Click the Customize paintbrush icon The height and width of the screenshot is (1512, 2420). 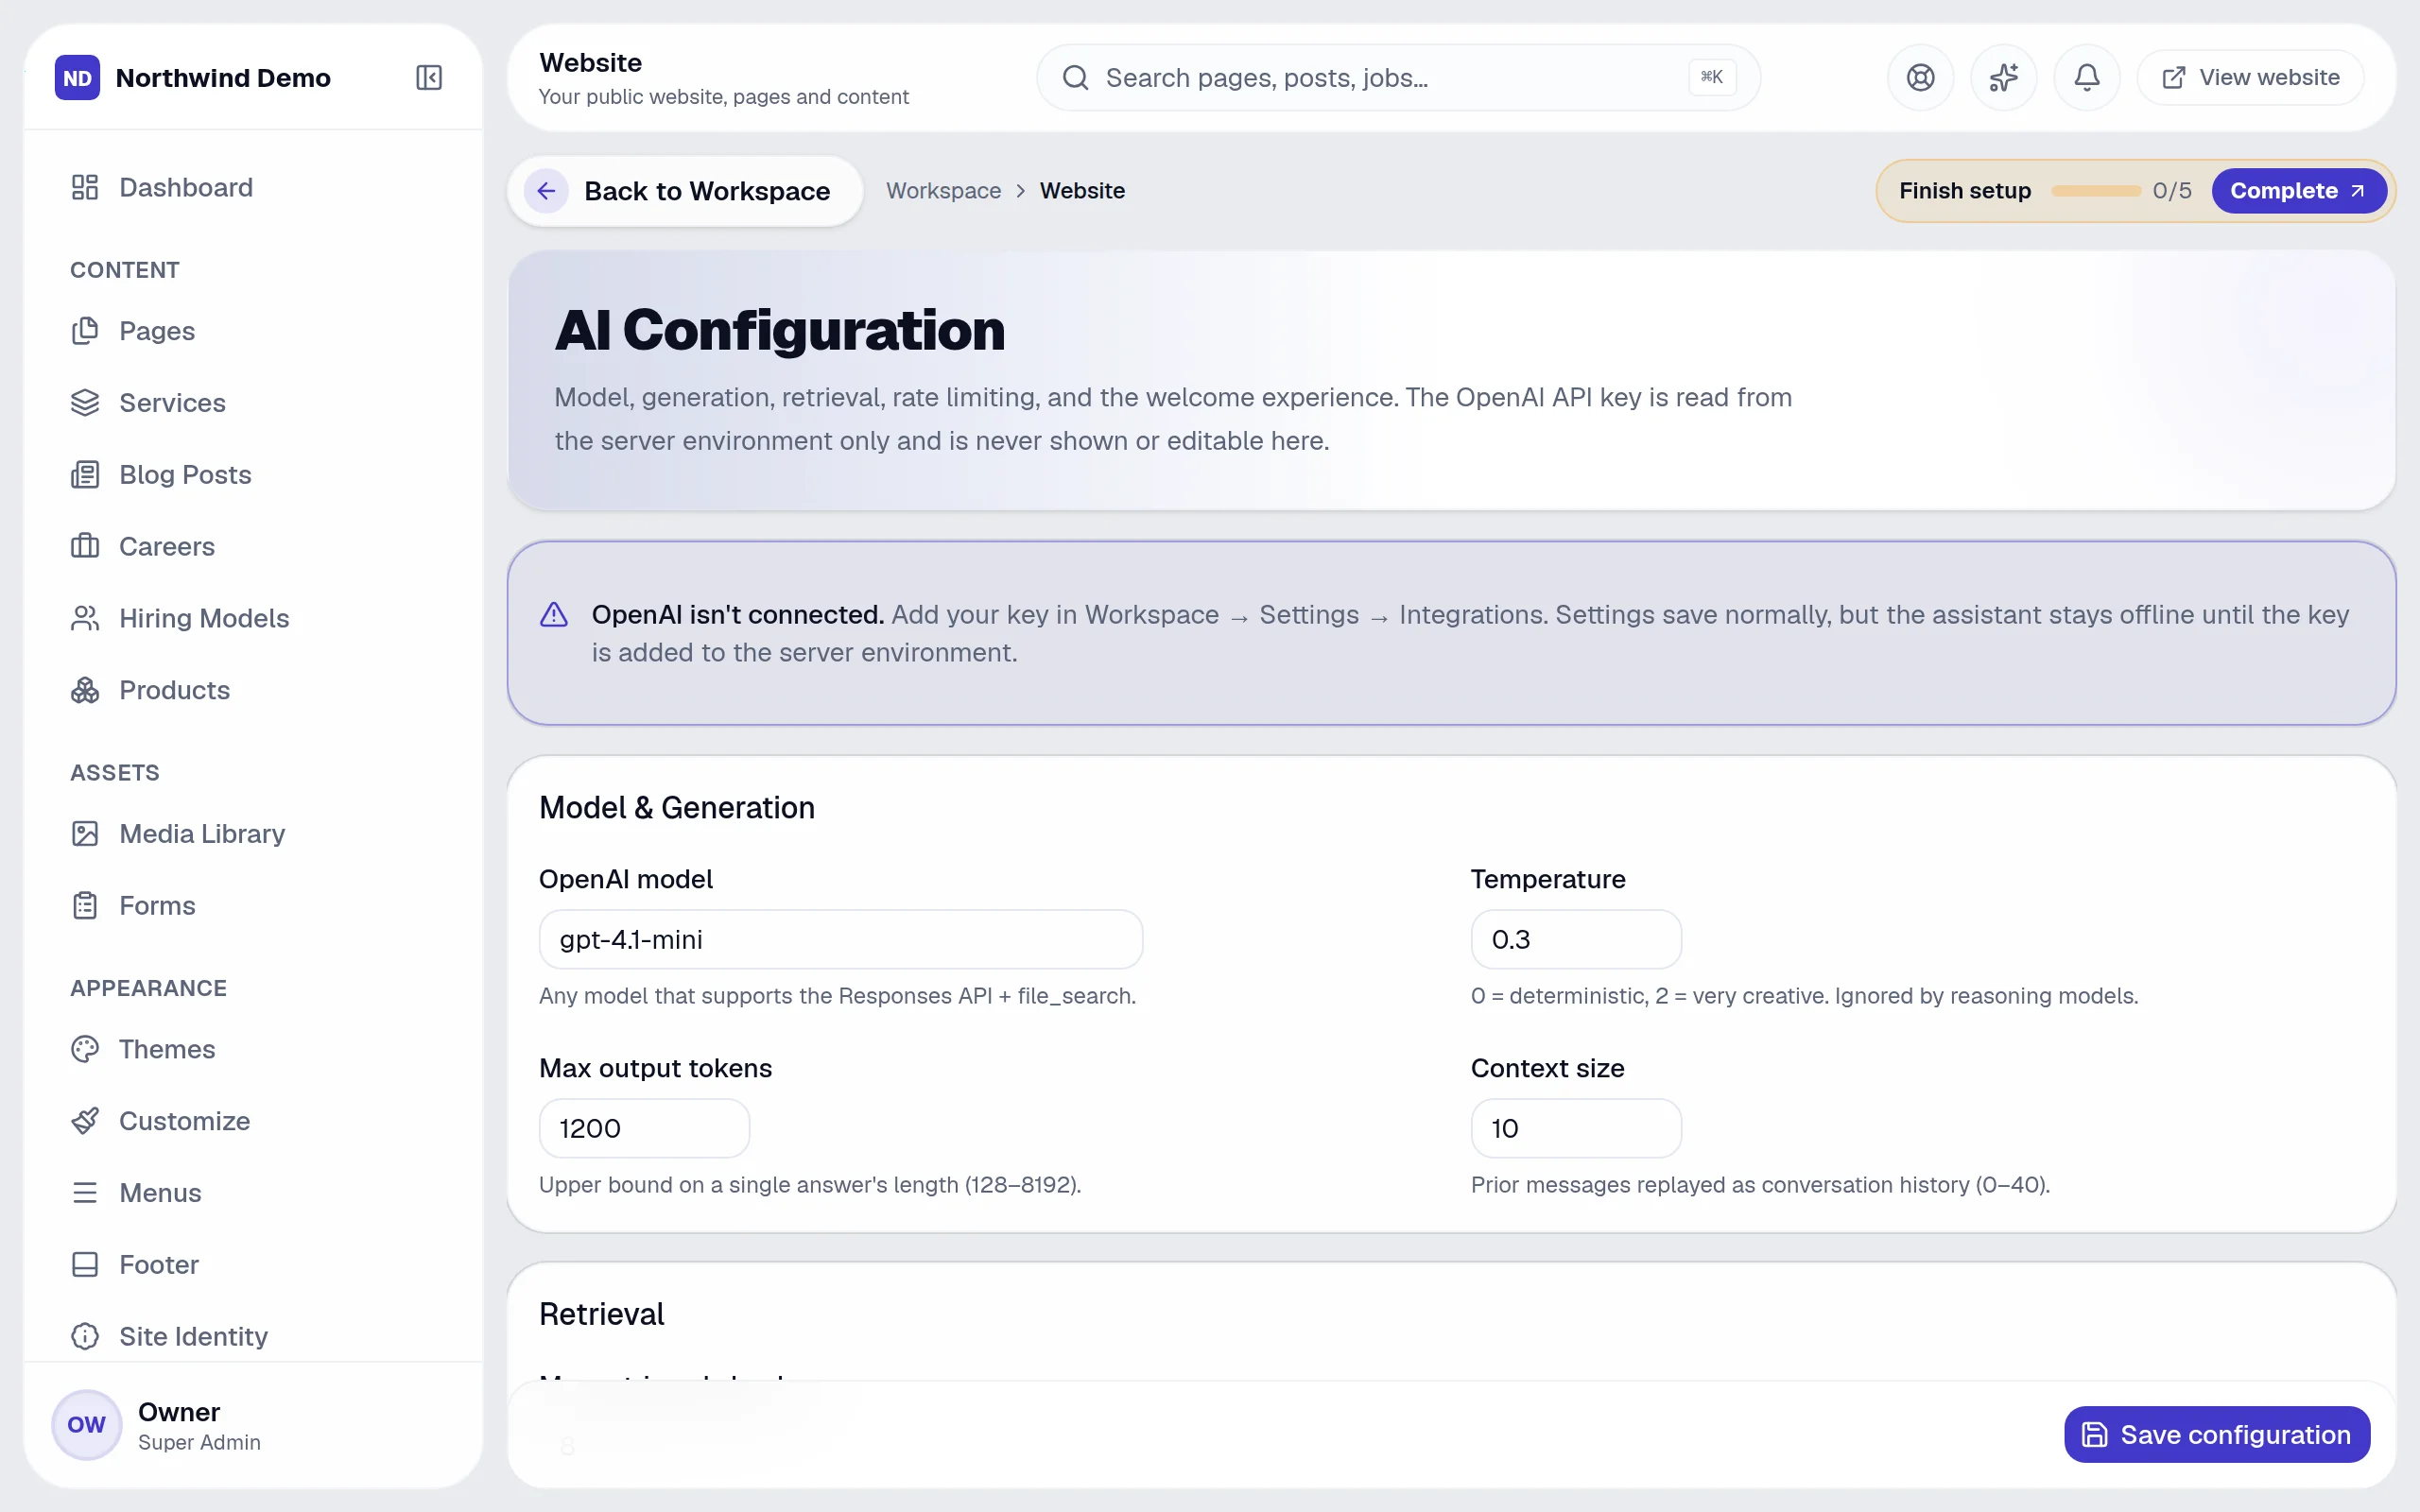click(85, 1121)
